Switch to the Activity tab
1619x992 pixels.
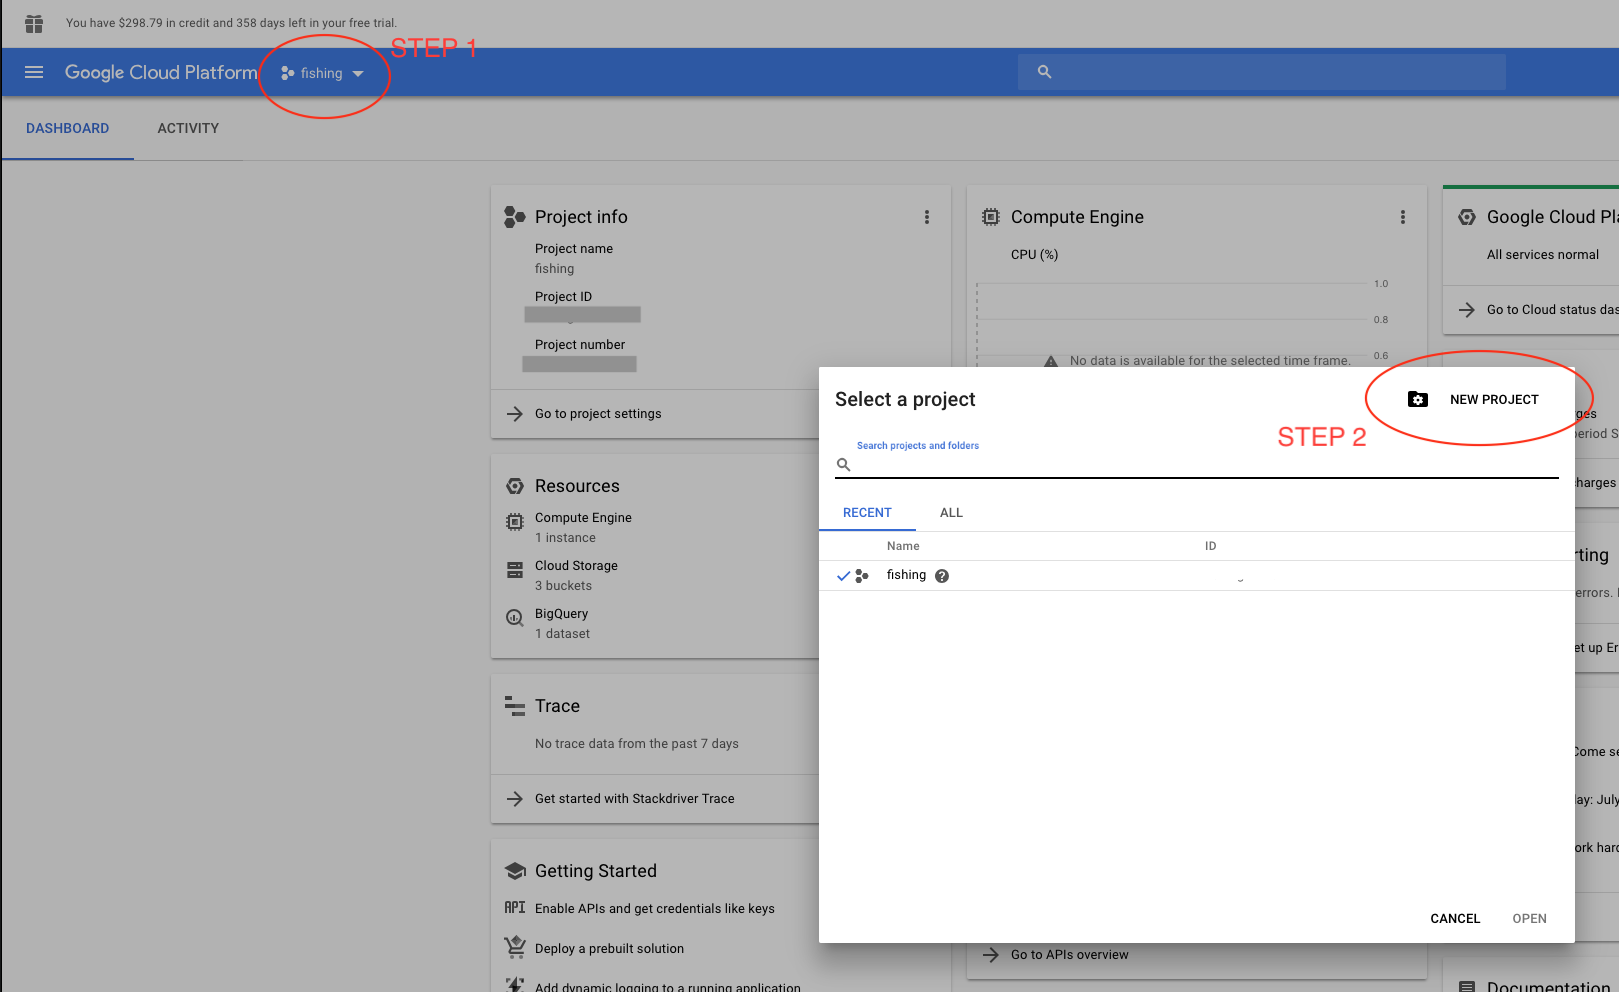(x=188, y=128)
